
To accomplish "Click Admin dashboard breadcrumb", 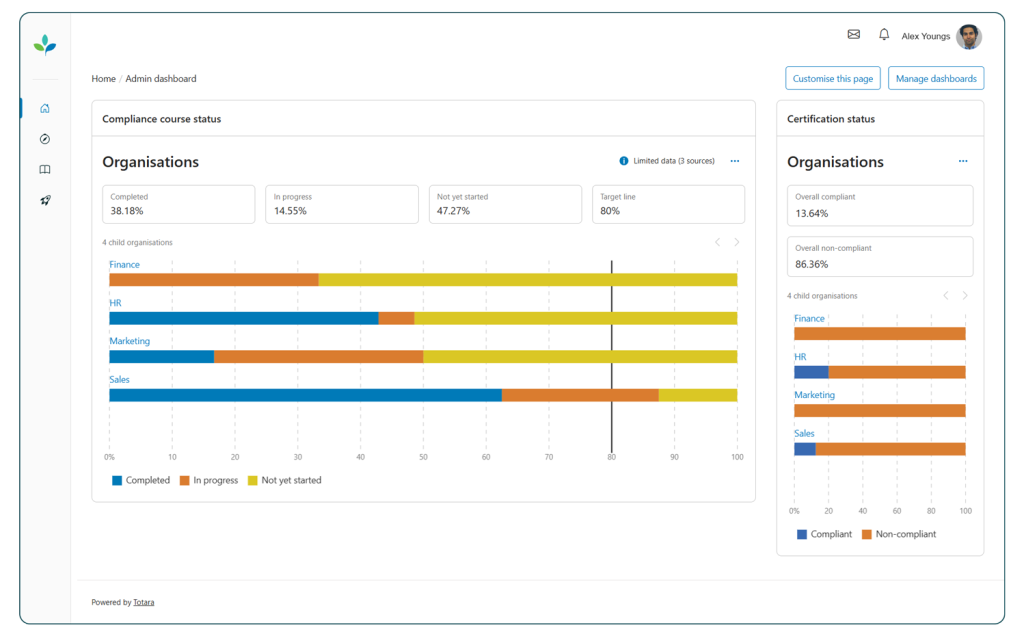I will pos(161,78).
